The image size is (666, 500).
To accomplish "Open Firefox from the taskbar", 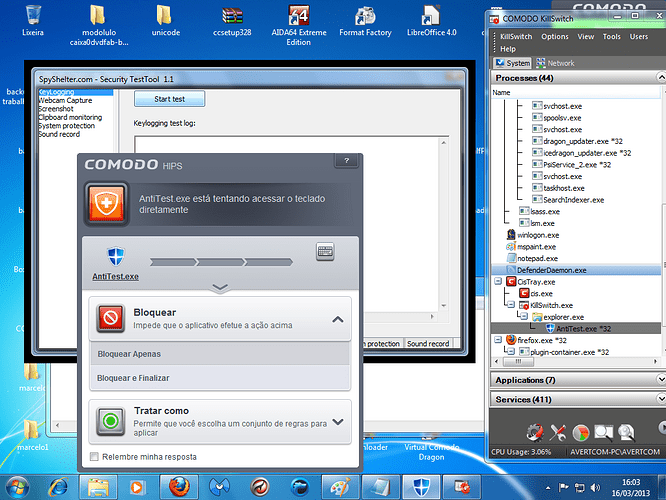I will point(179,487).
